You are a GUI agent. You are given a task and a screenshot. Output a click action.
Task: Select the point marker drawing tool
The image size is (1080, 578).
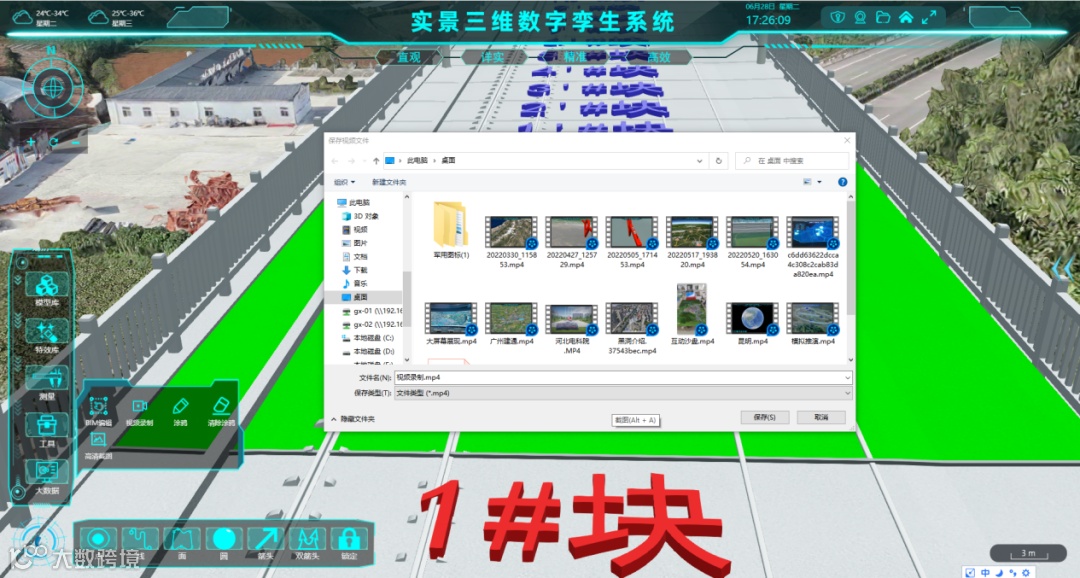98,539
